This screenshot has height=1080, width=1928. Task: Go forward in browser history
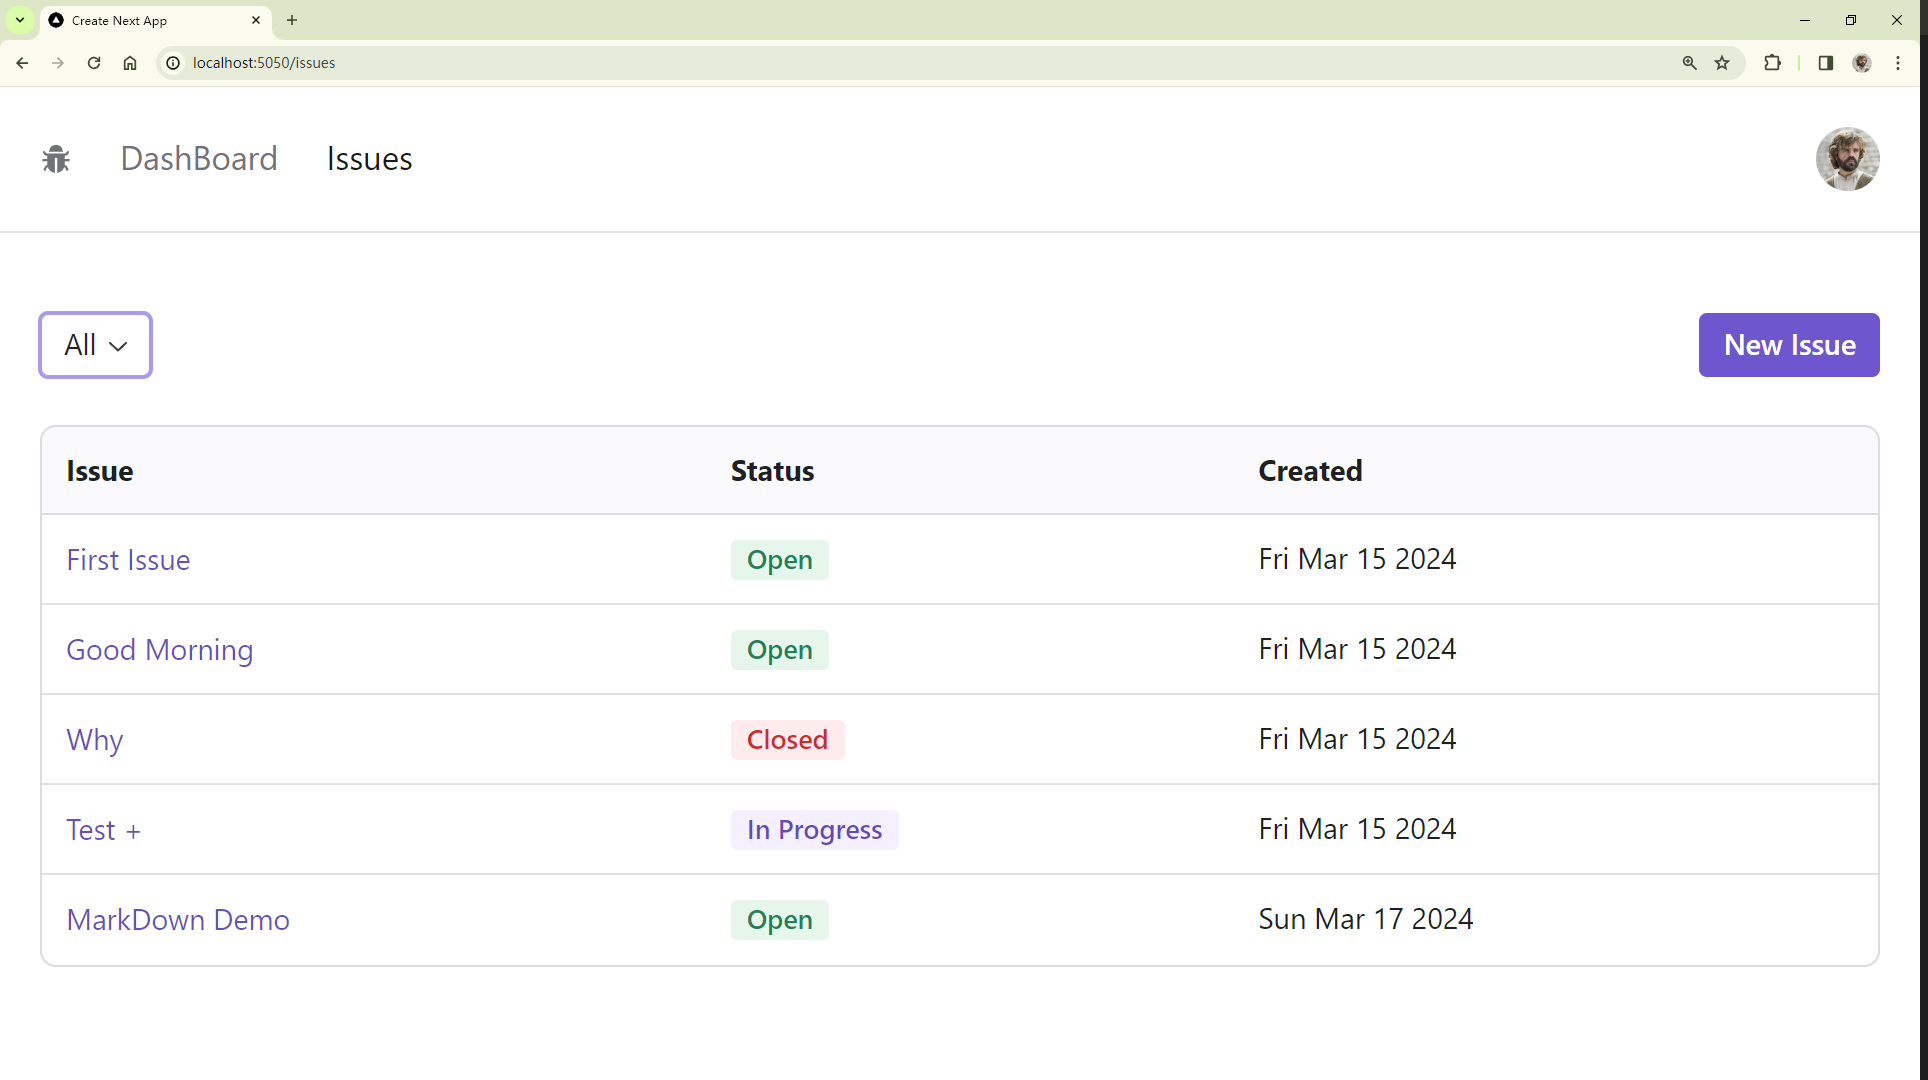click(58, 63)
